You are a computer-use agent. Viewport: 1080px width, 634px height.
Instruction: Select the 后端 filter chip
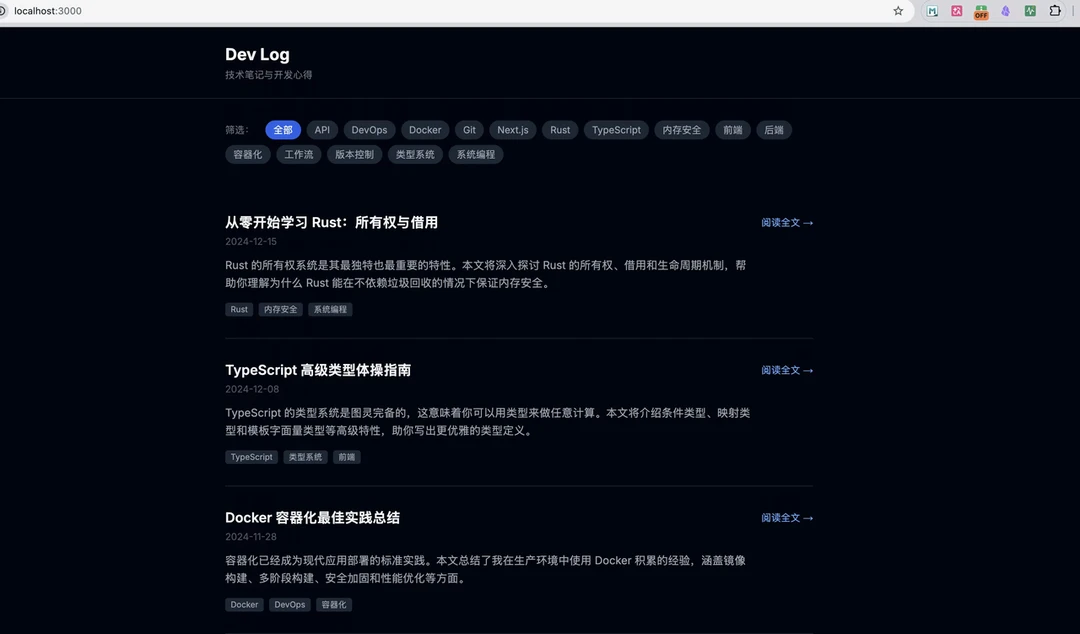click(774, 130)
